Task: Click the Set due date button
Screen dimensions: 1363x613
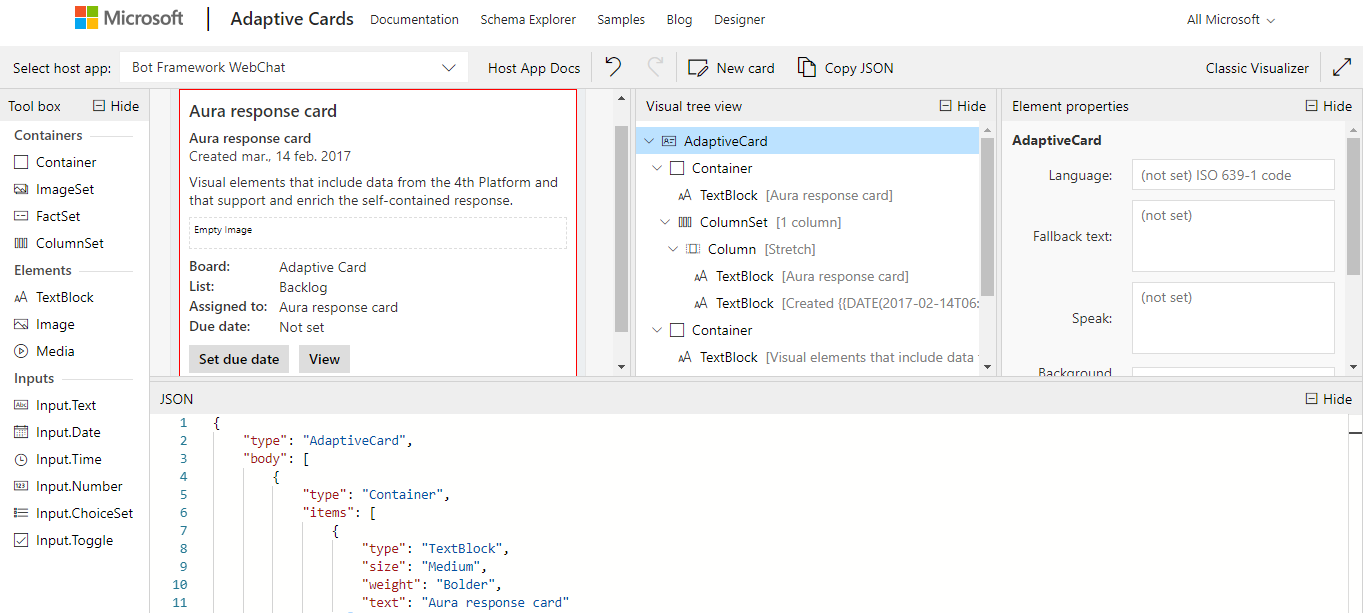Action: click(239, 359)
